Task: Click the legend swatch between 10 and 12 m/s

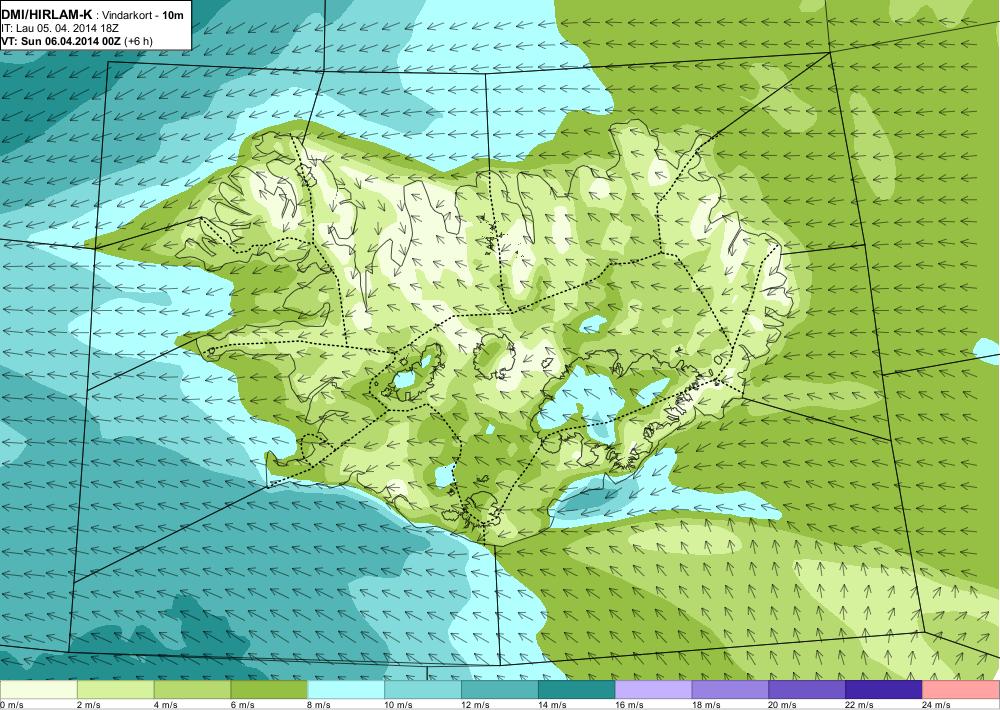Action: pyautogui.click(x=423, y=690)
